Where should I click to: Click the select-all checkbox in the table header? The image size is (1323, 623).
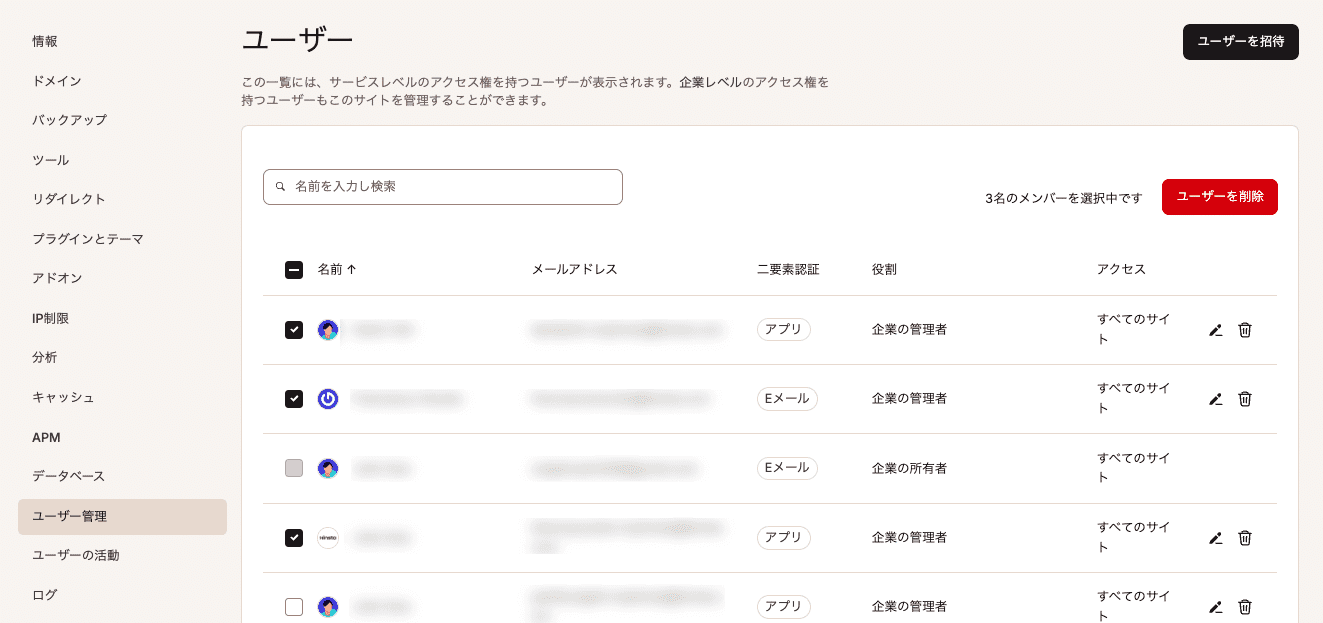(294, 269)
